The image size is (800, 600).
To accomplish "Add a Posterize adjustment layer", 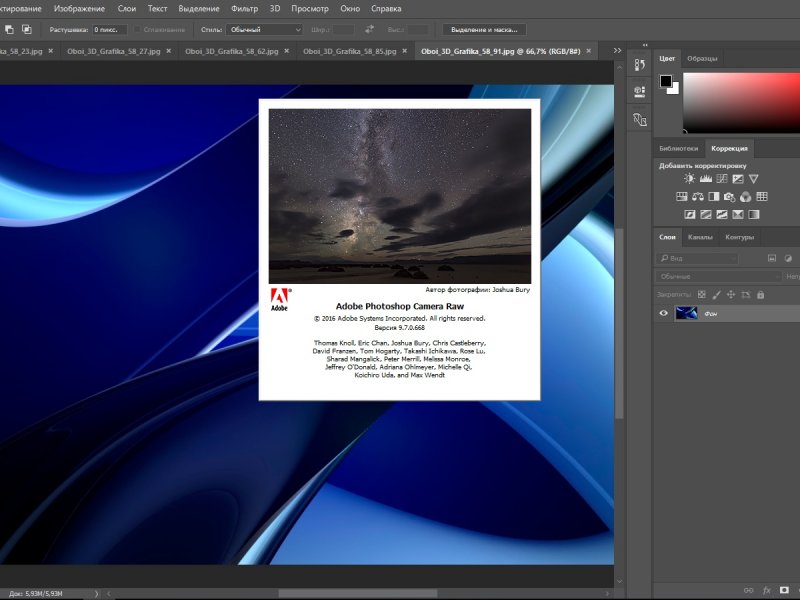I will point(706,214).
